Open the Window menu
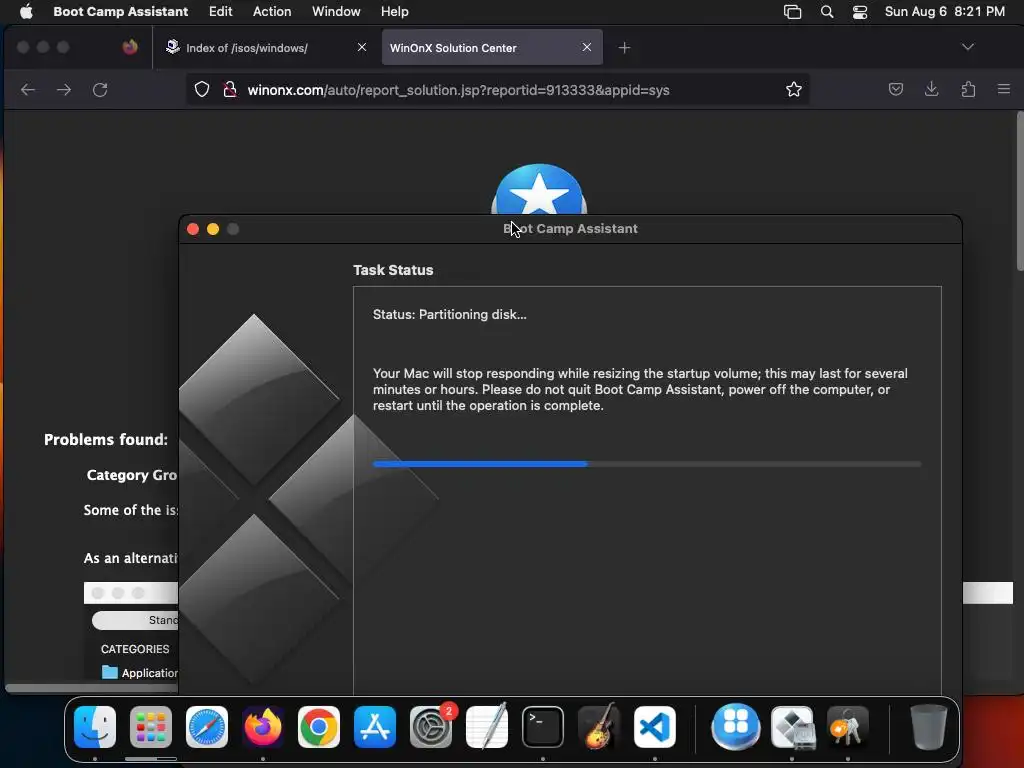1024x768 pixels. (x=336, y=11)
